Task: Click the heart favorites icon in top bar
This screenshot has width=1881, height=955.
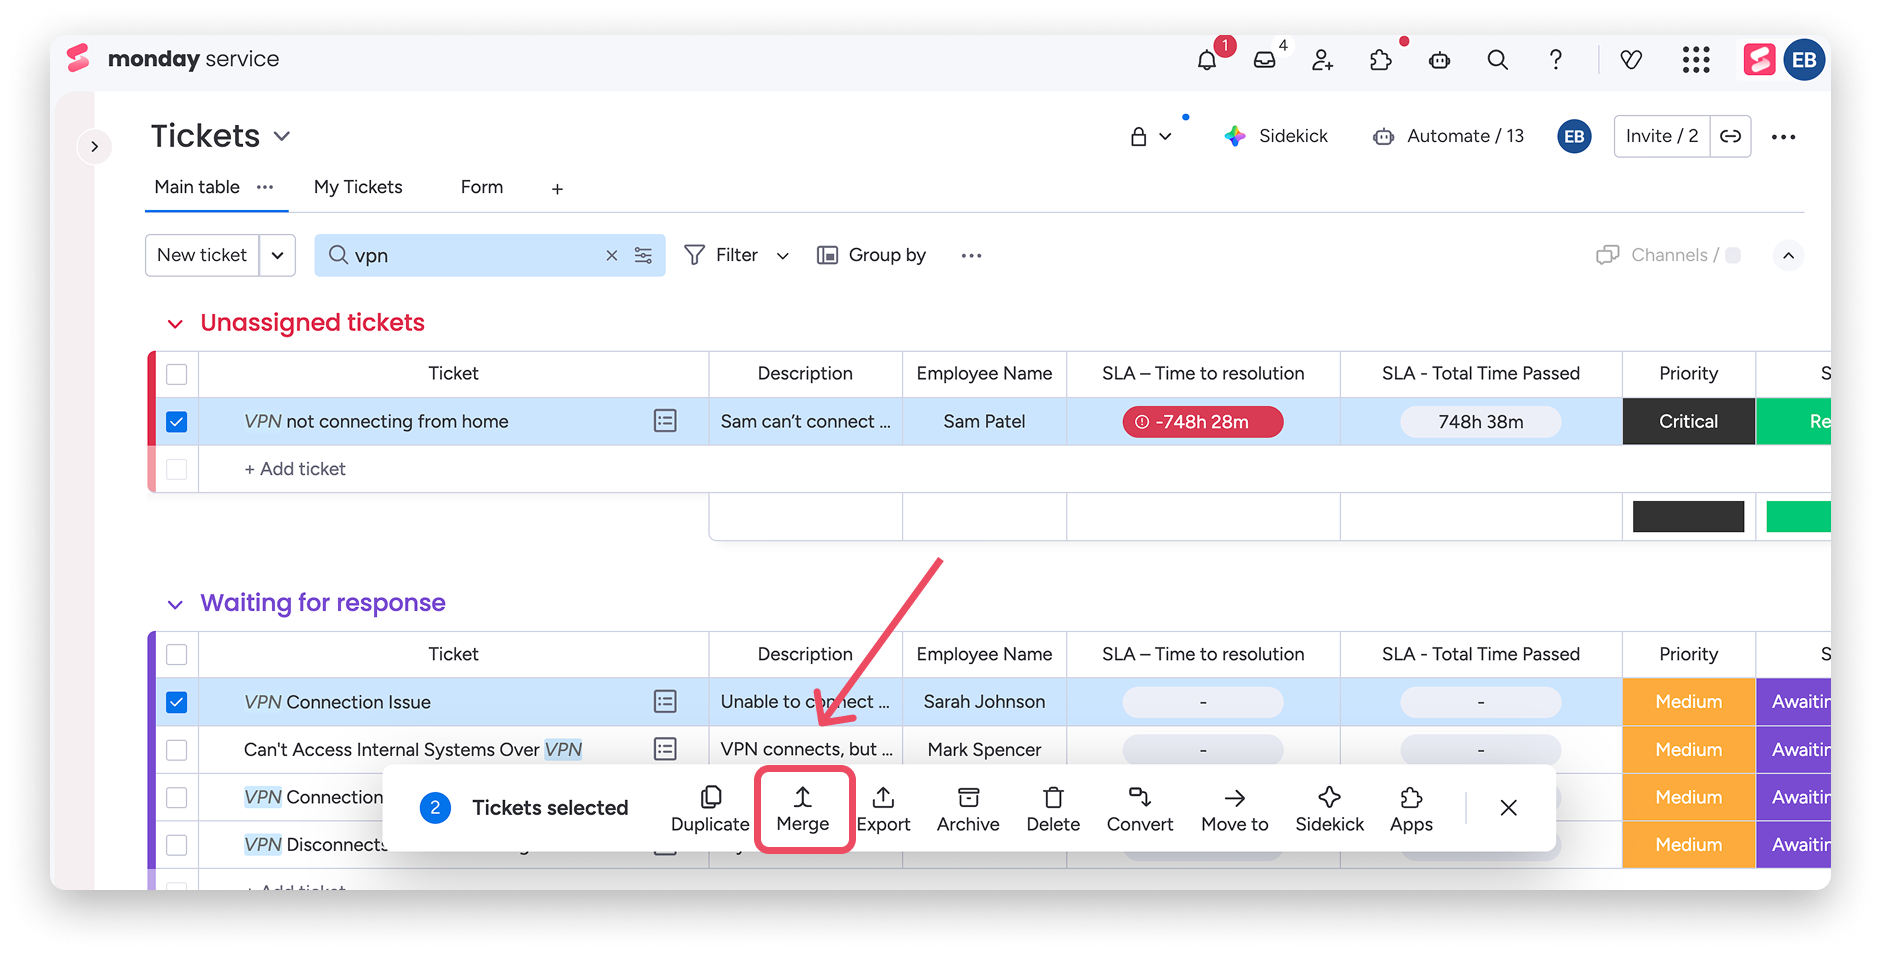Action: click(1631, 60)
